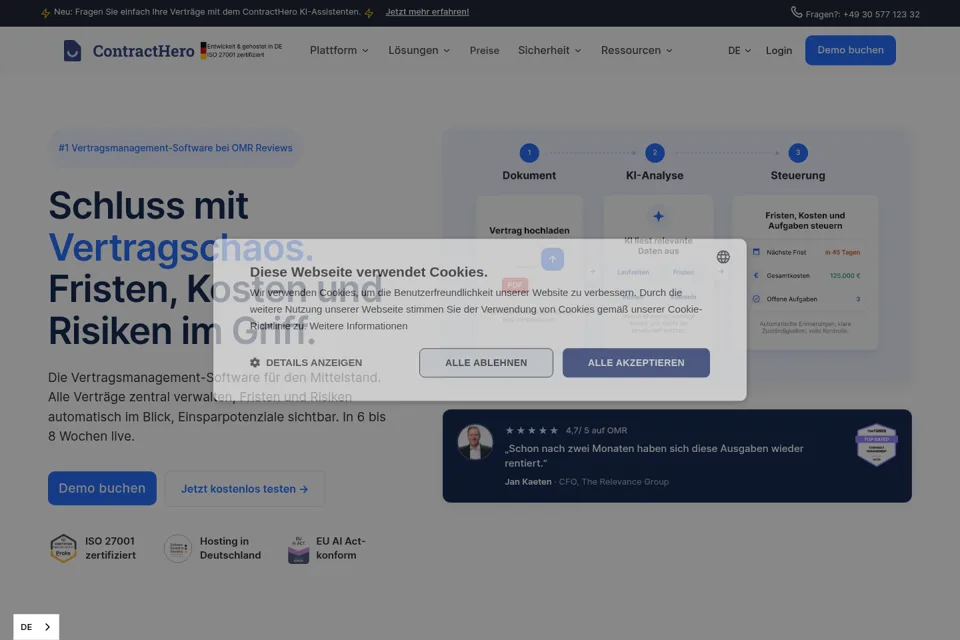The image size is (960, 640).
Task: Click the gear icon beside Details anzeigen
Action: click(255, 363)
